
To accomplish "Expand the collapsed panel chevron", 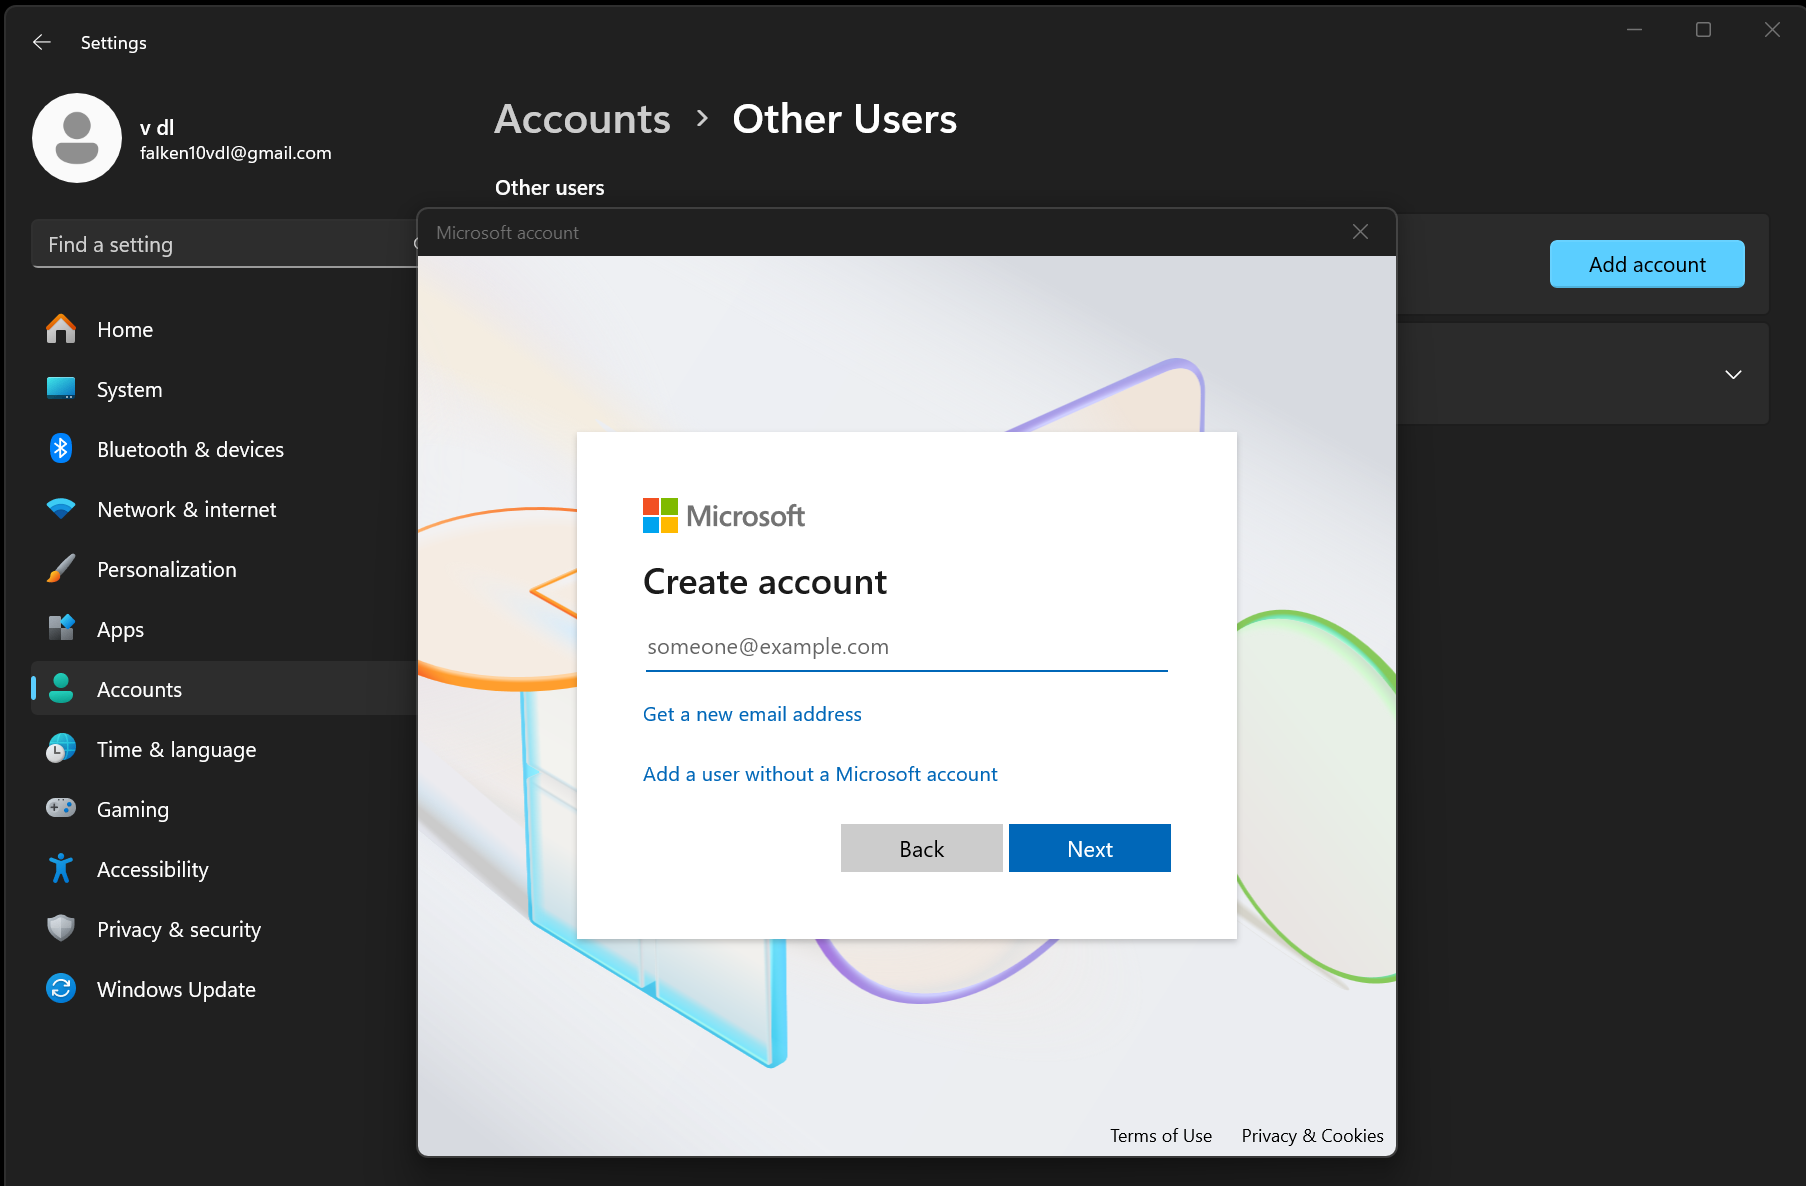I will point(1734,374).
